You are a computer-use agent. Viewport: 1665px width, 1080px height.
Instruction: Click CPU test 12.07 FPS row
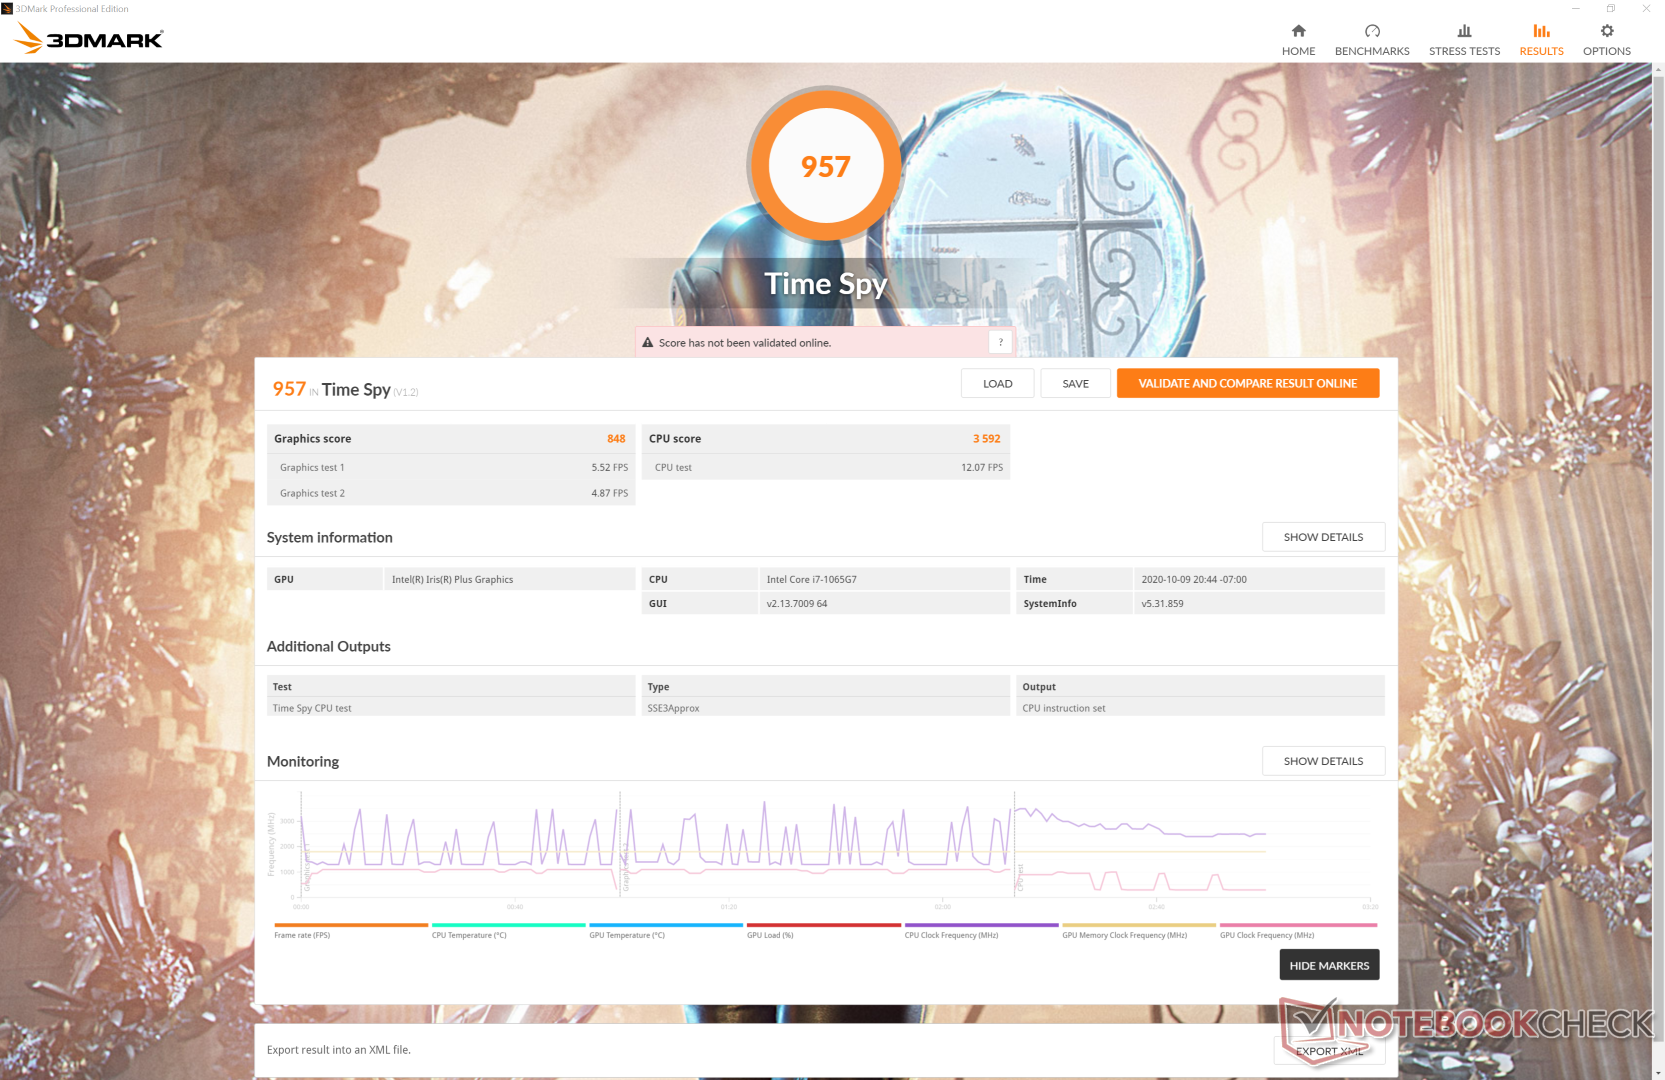(826, 467)
